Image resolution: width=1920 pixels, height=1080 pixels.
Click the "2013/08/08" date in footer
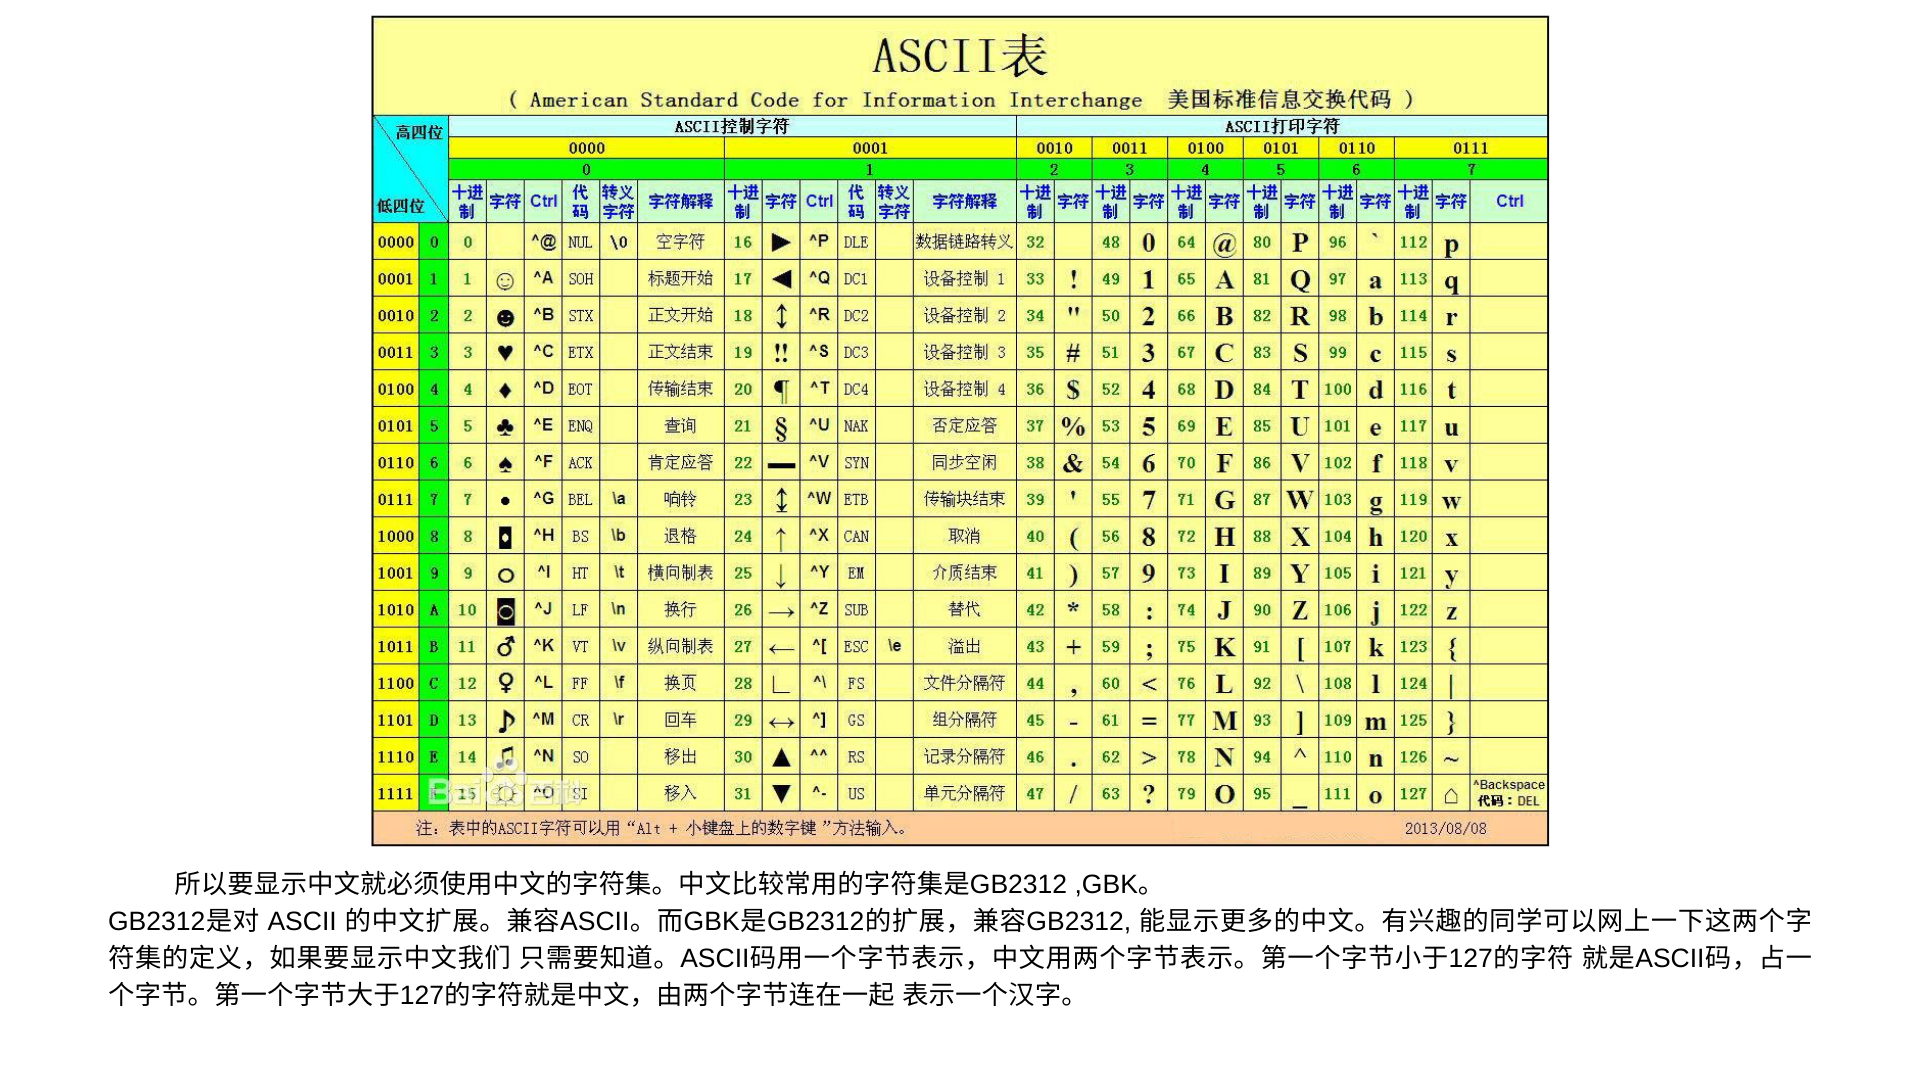(x=1445, y=828)
